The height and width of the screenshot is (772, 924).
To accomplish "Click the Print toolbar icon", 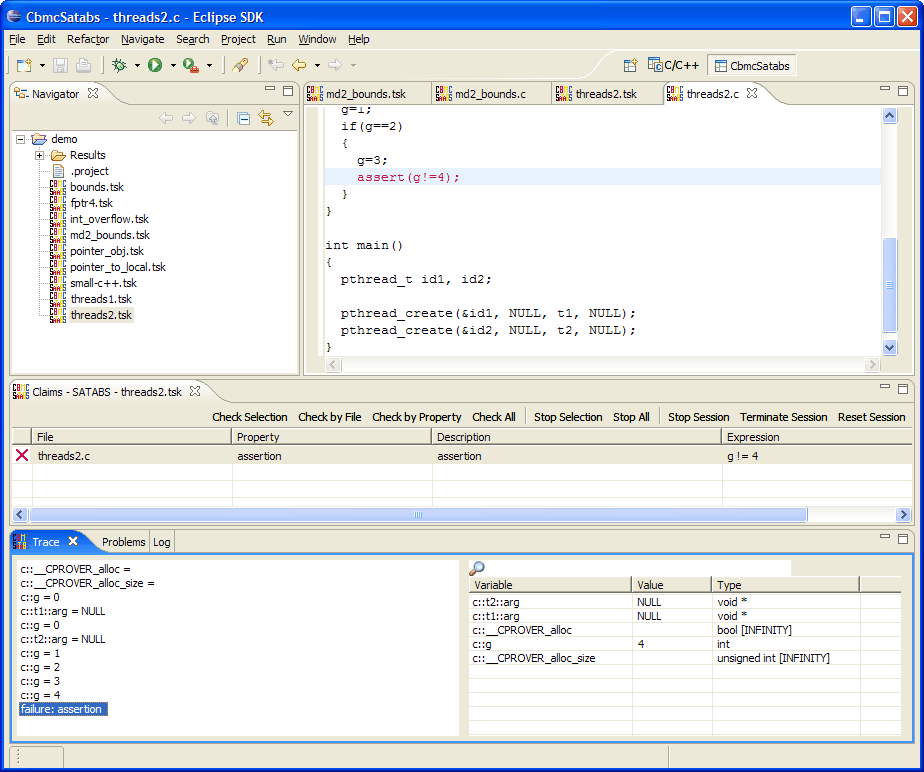I will coord(84,65).
